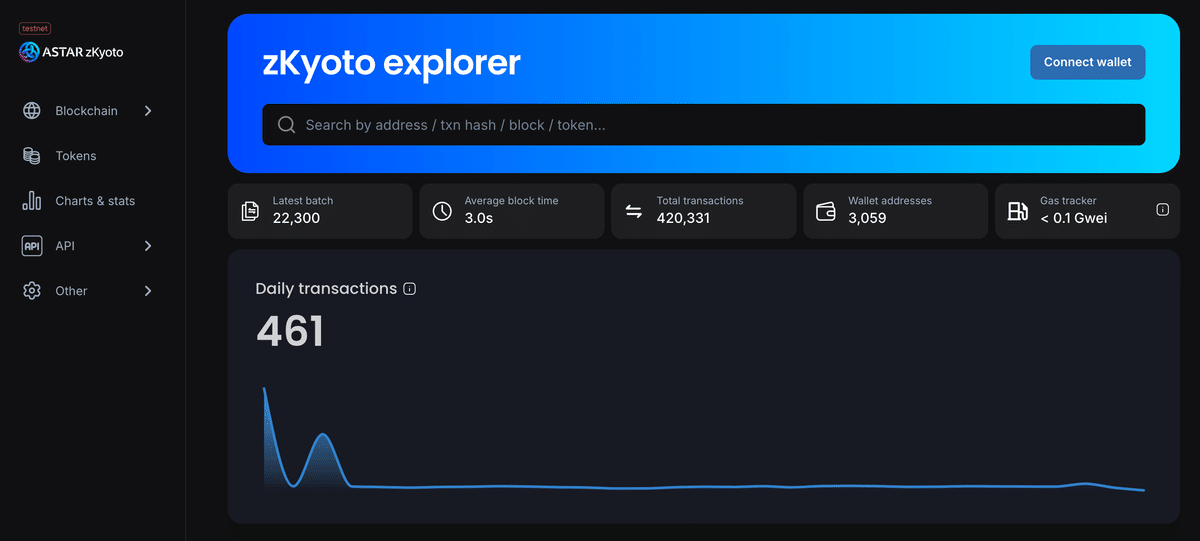Expand the Other menu chevron
The image size is (1200, 541).
148,291
